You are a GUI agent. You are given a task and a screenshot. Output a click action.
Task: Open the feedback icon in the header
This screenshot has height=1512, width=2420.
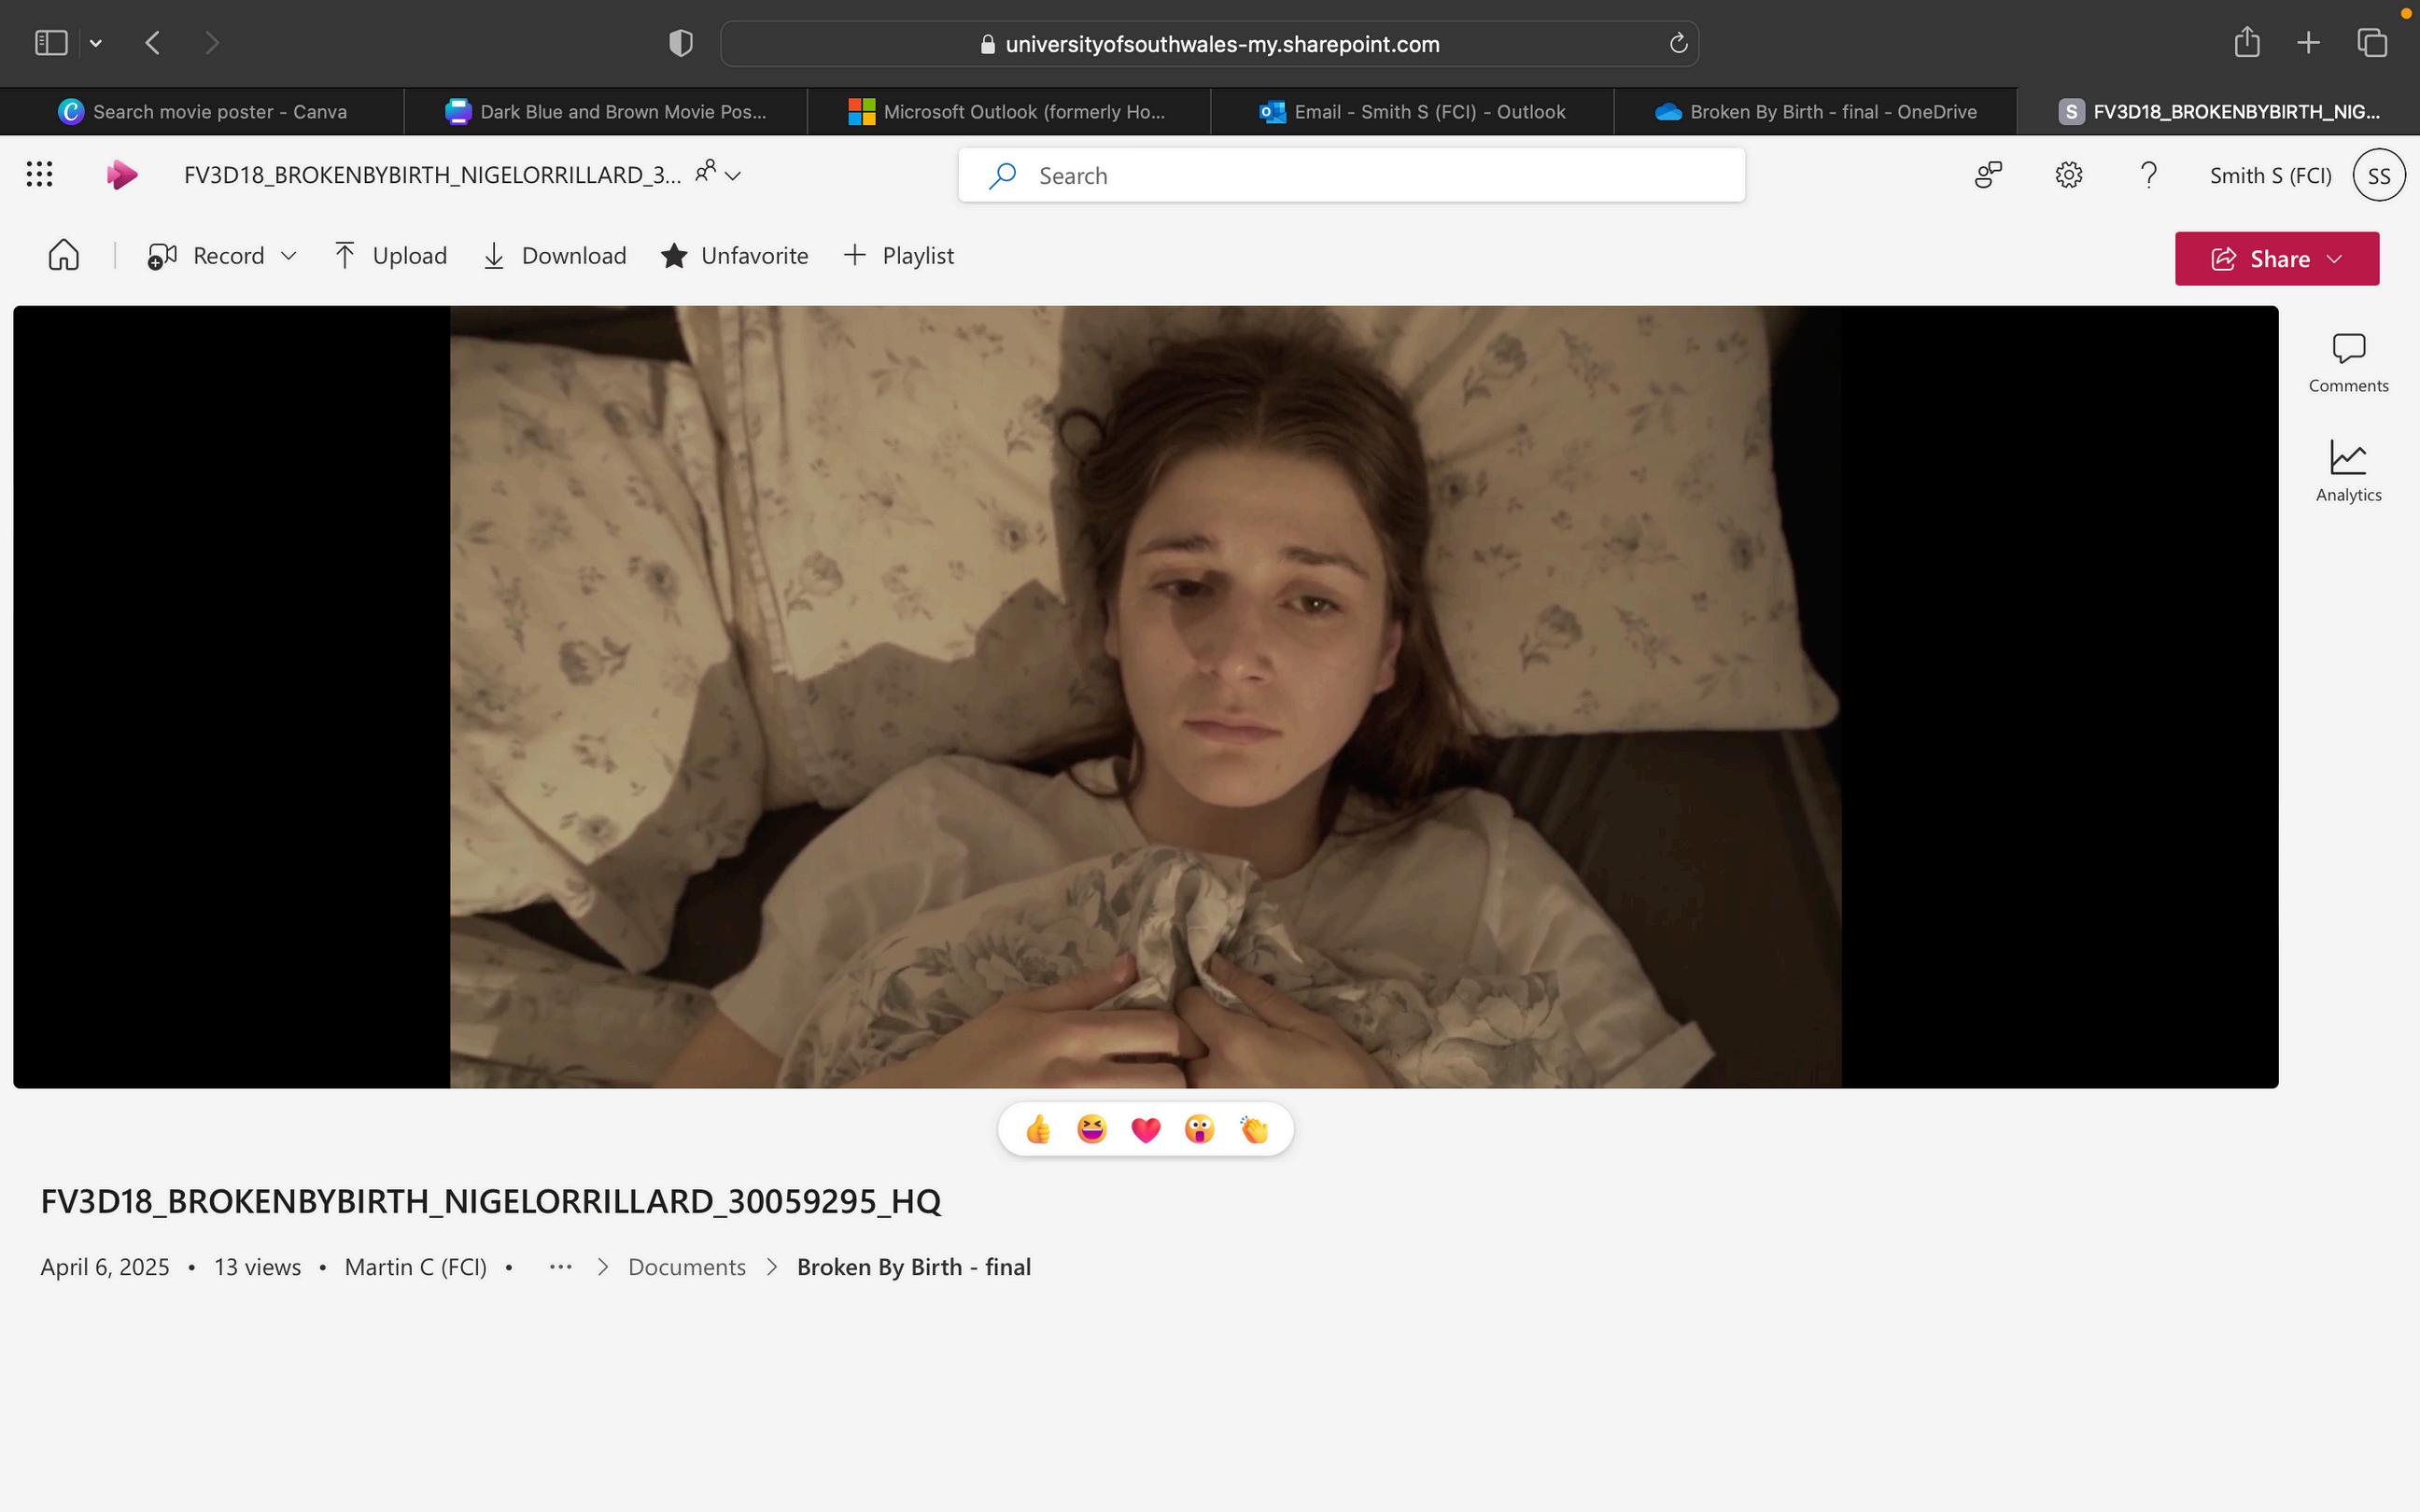coord(1988,175)
